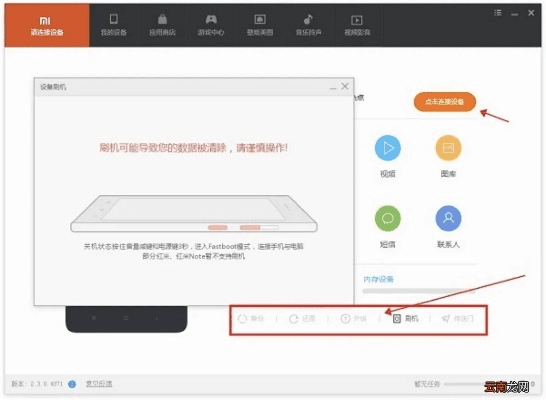Click the phone mockup back button
Screen dimensions: 546x400
coord(157,318)
